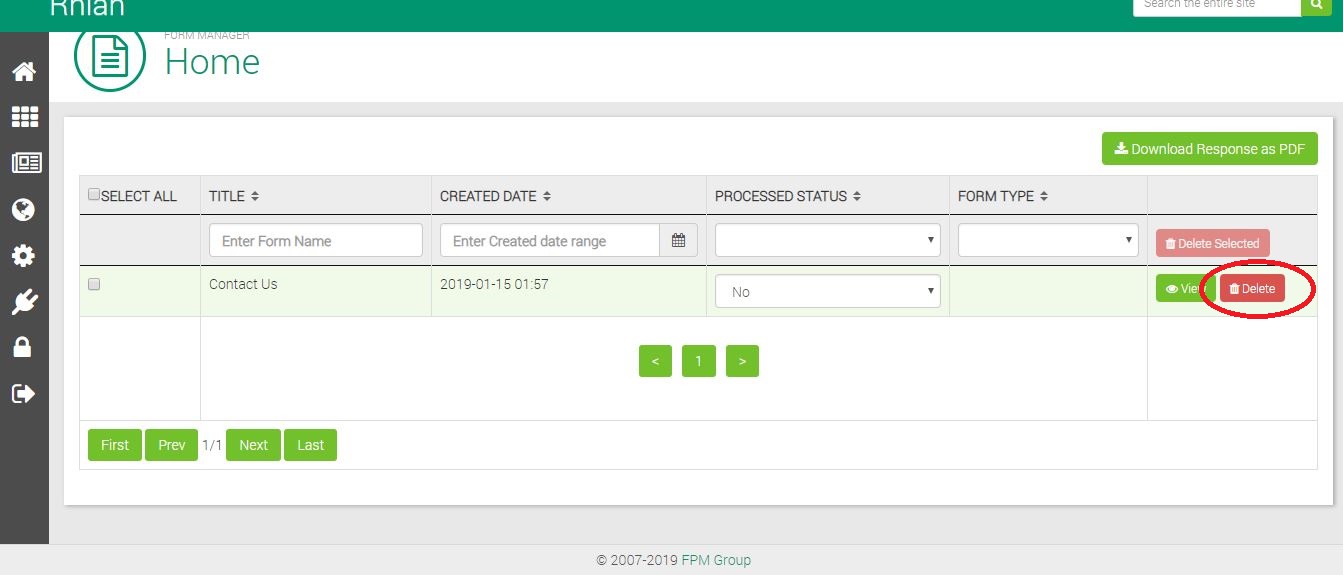Viewport: 1343px width, 575px height.
Task: Tick the Contact Us row checkbox
Action: (x=94, y=284)
